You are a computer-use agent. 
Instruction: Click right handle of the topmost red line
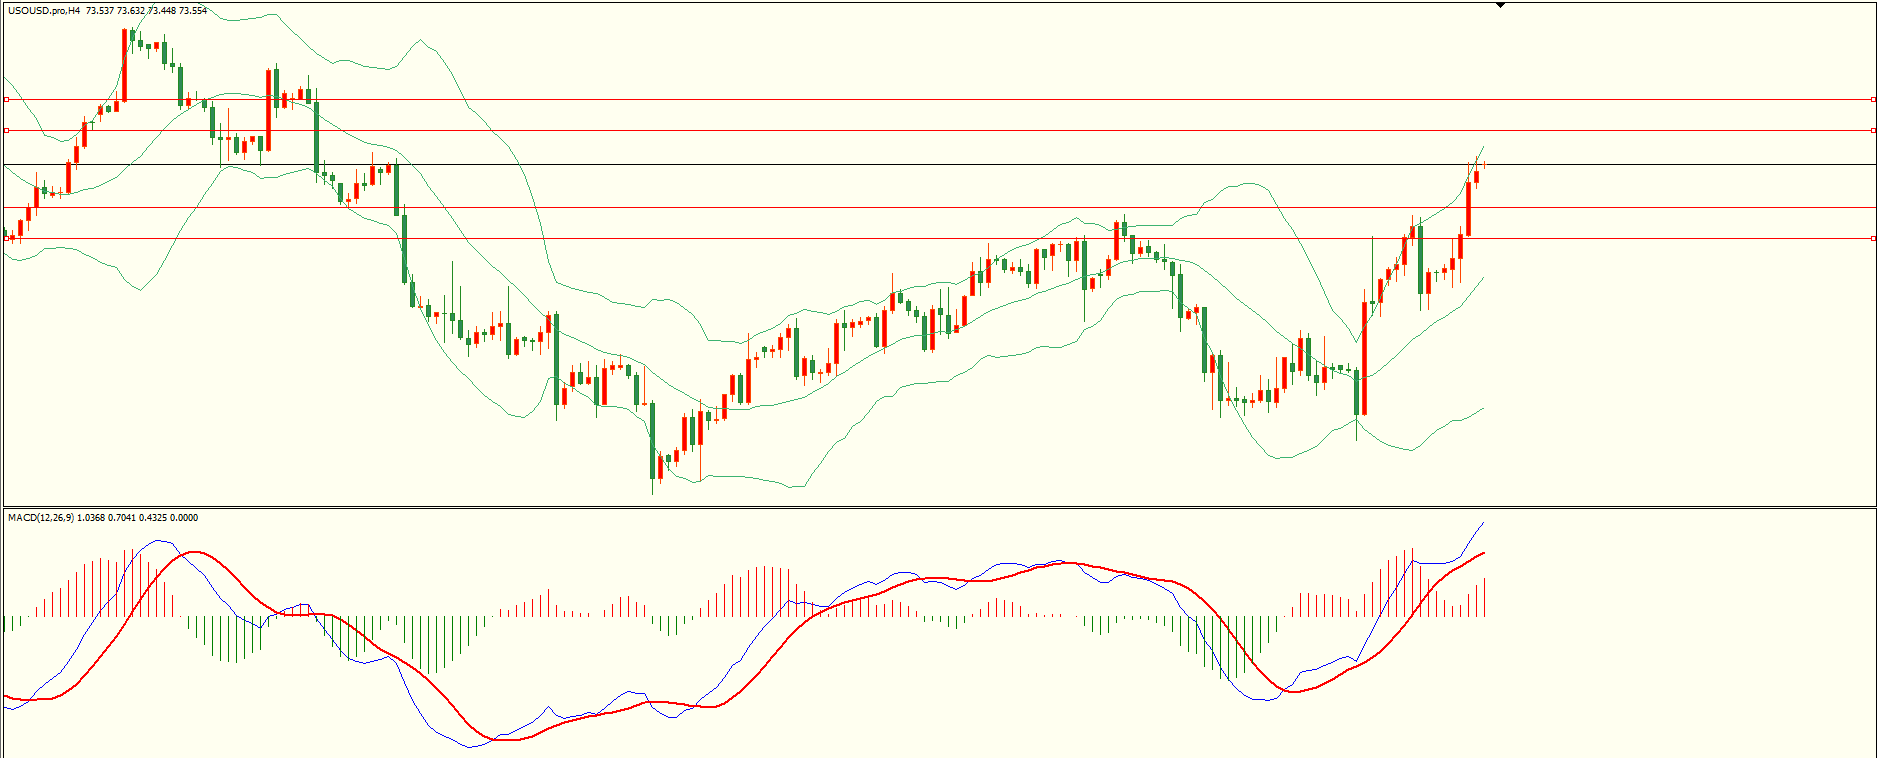tap(1872, 99)
